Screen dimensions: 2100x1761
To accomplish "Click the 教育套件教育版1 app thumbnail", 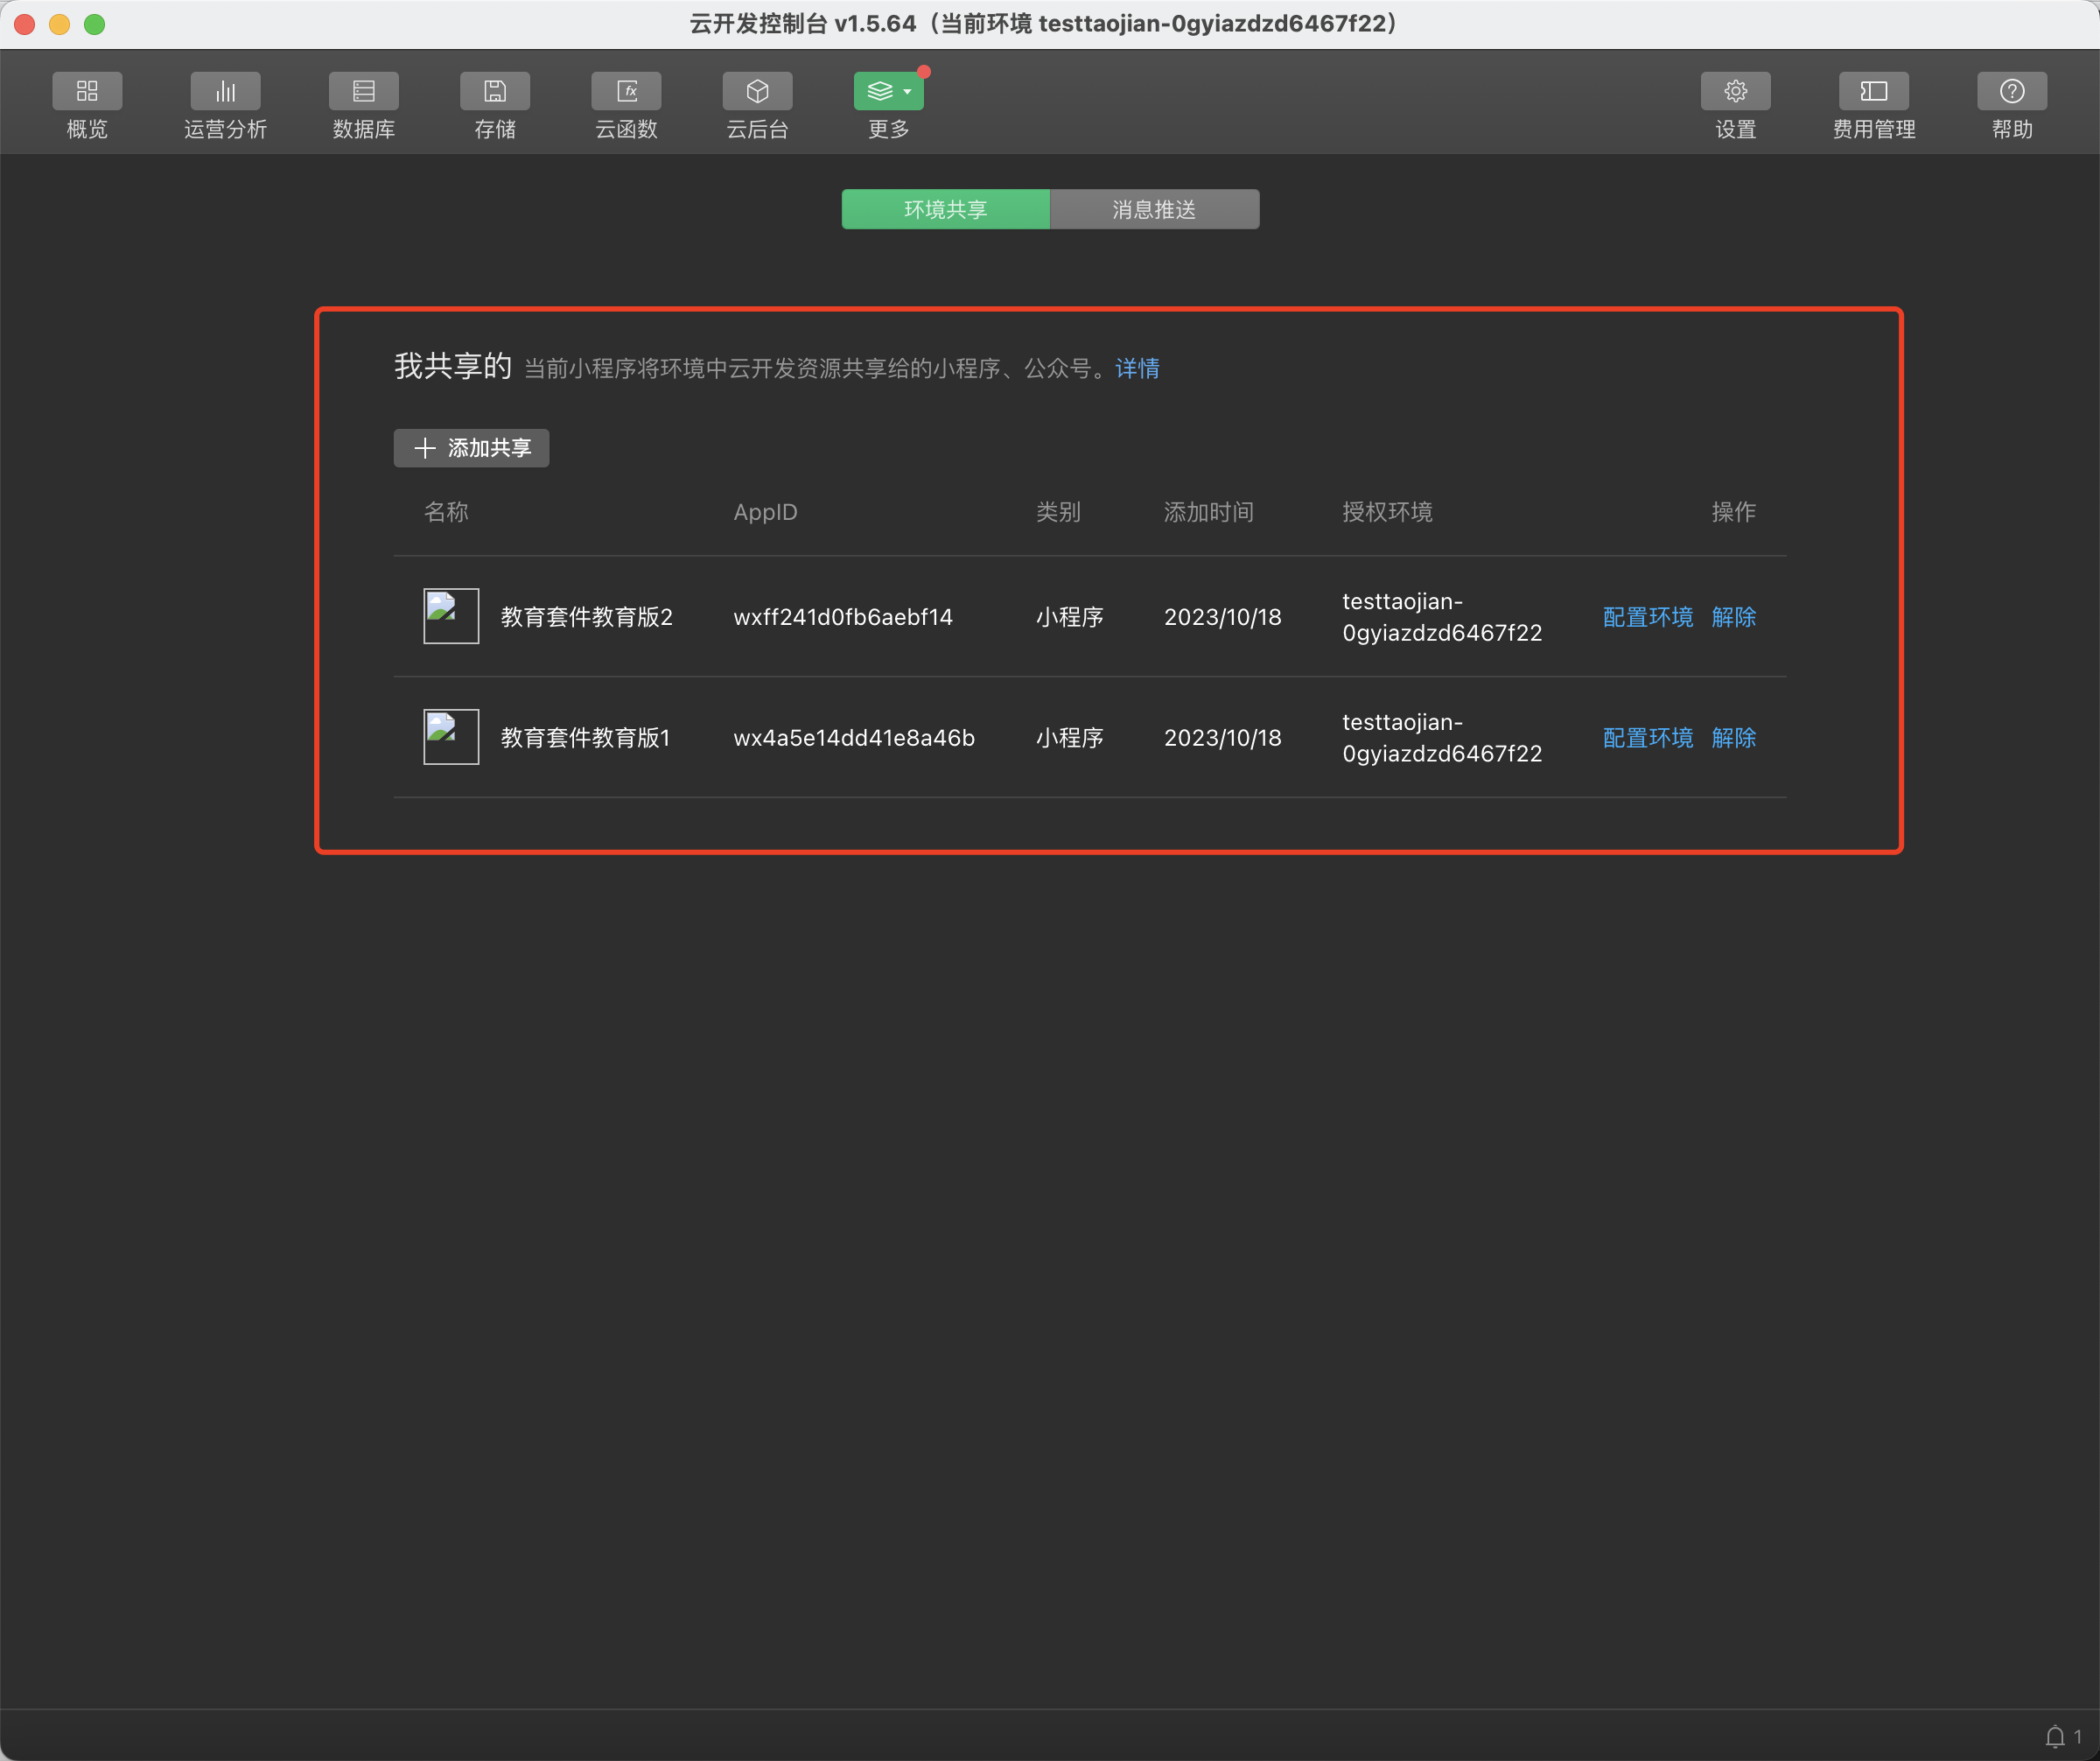I will pyautogui.click(x=451, y=737).
